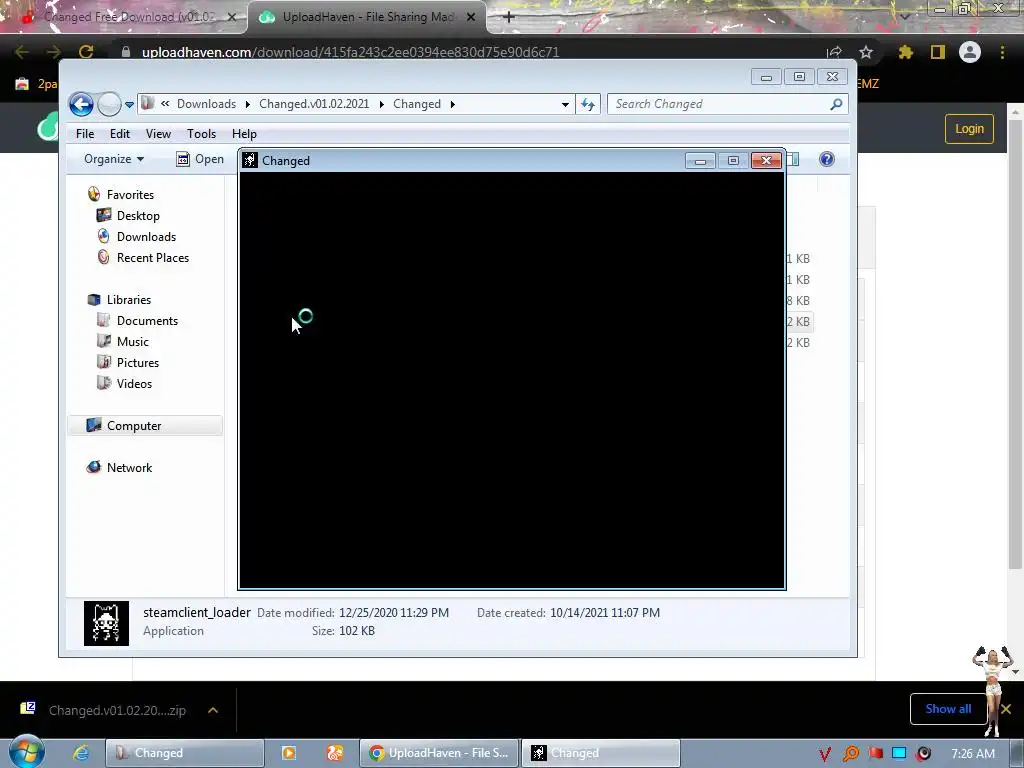Expand arrow after Changed folder breadcrumb
The image size is (1024, 768).
click(452, 104)
